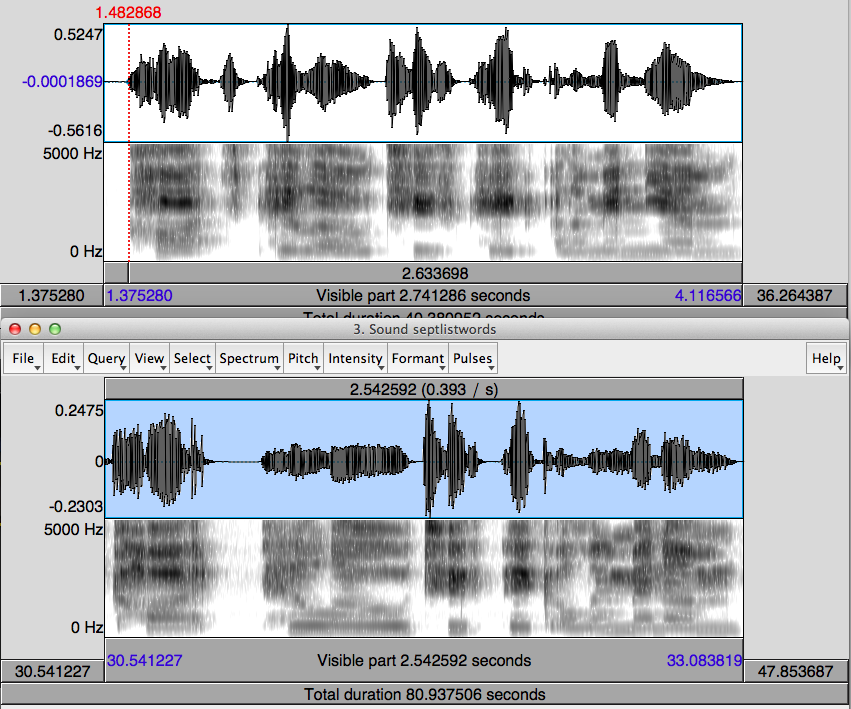Image resolution: width=851 pixels, height=709 pixels.
Task: Expand the View dropdown menu
Action: (150, 358)
